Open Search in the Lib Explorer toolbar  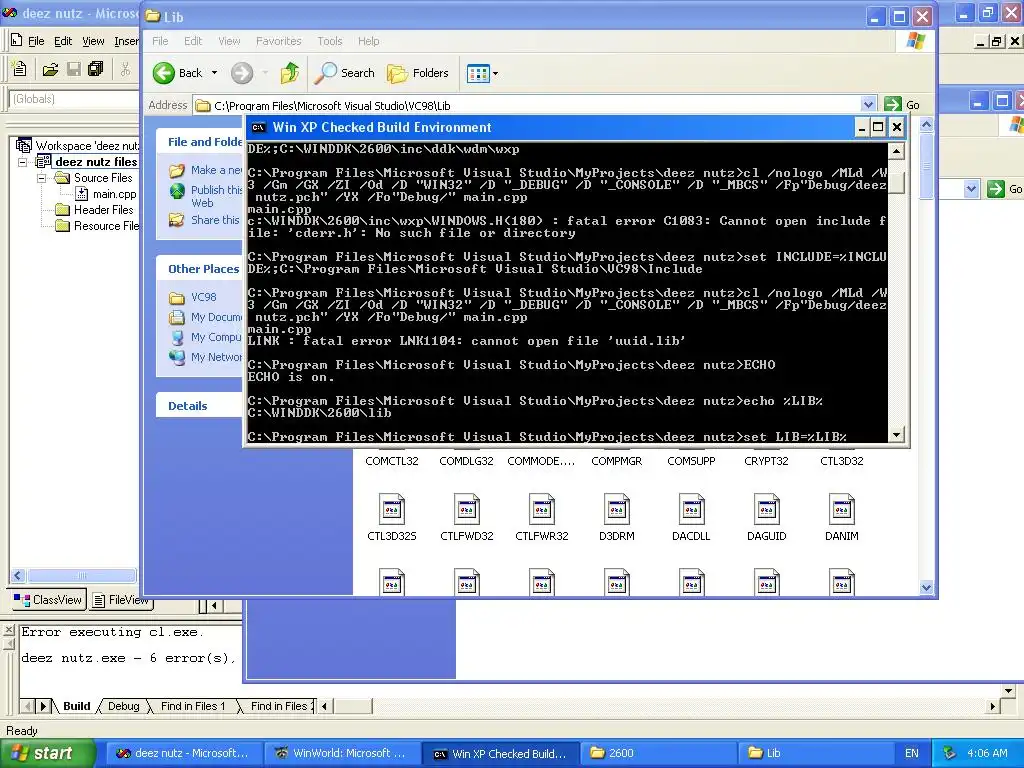(x=344, y=73)
